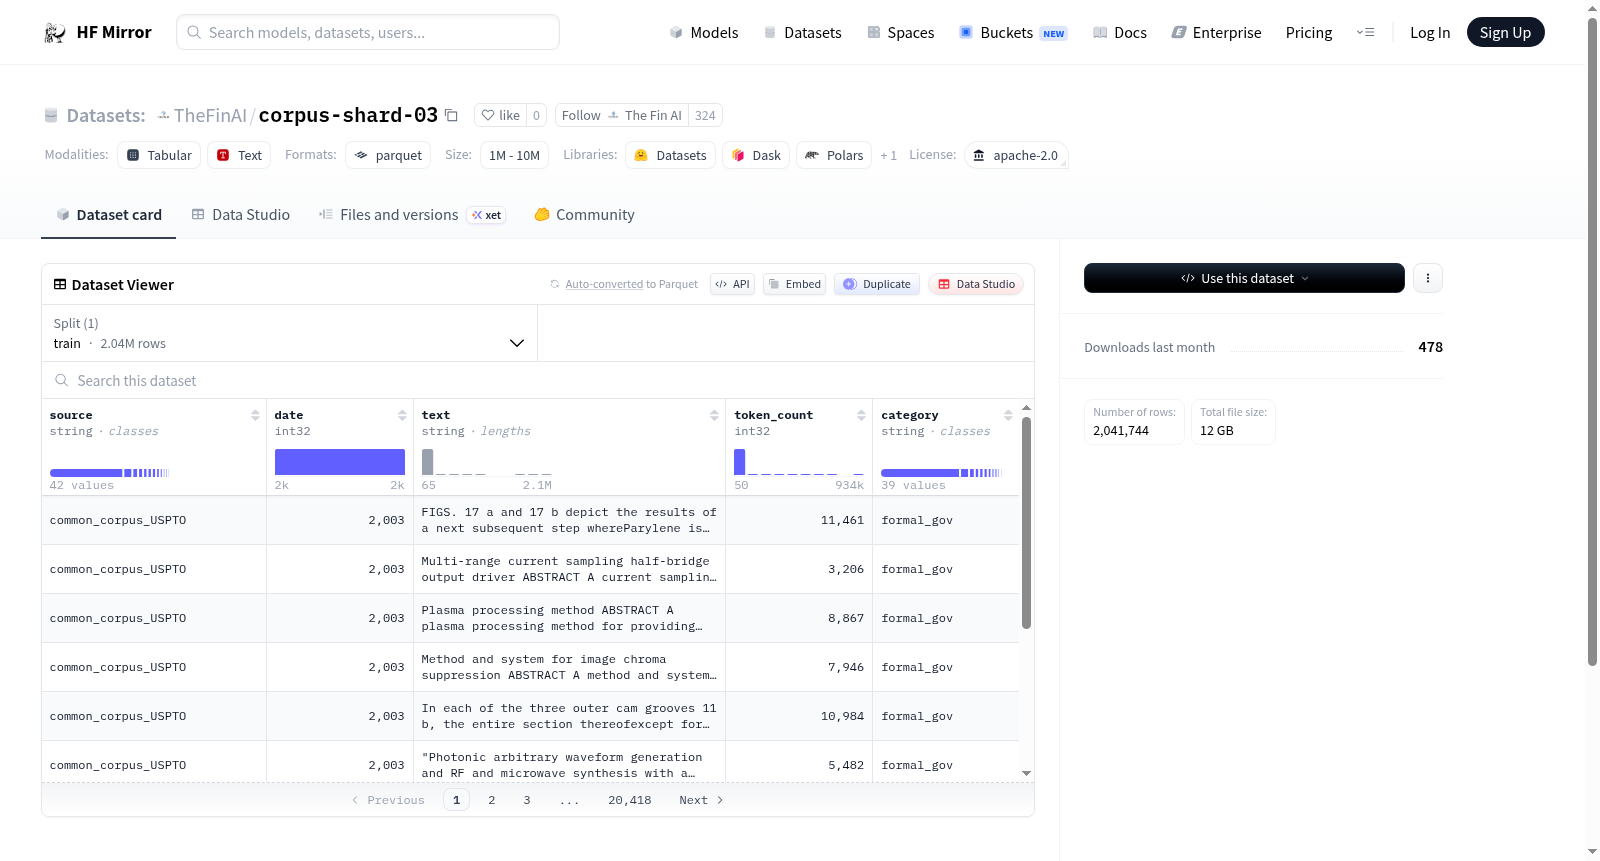Click the token_count distribution histogram

[799, 462]
